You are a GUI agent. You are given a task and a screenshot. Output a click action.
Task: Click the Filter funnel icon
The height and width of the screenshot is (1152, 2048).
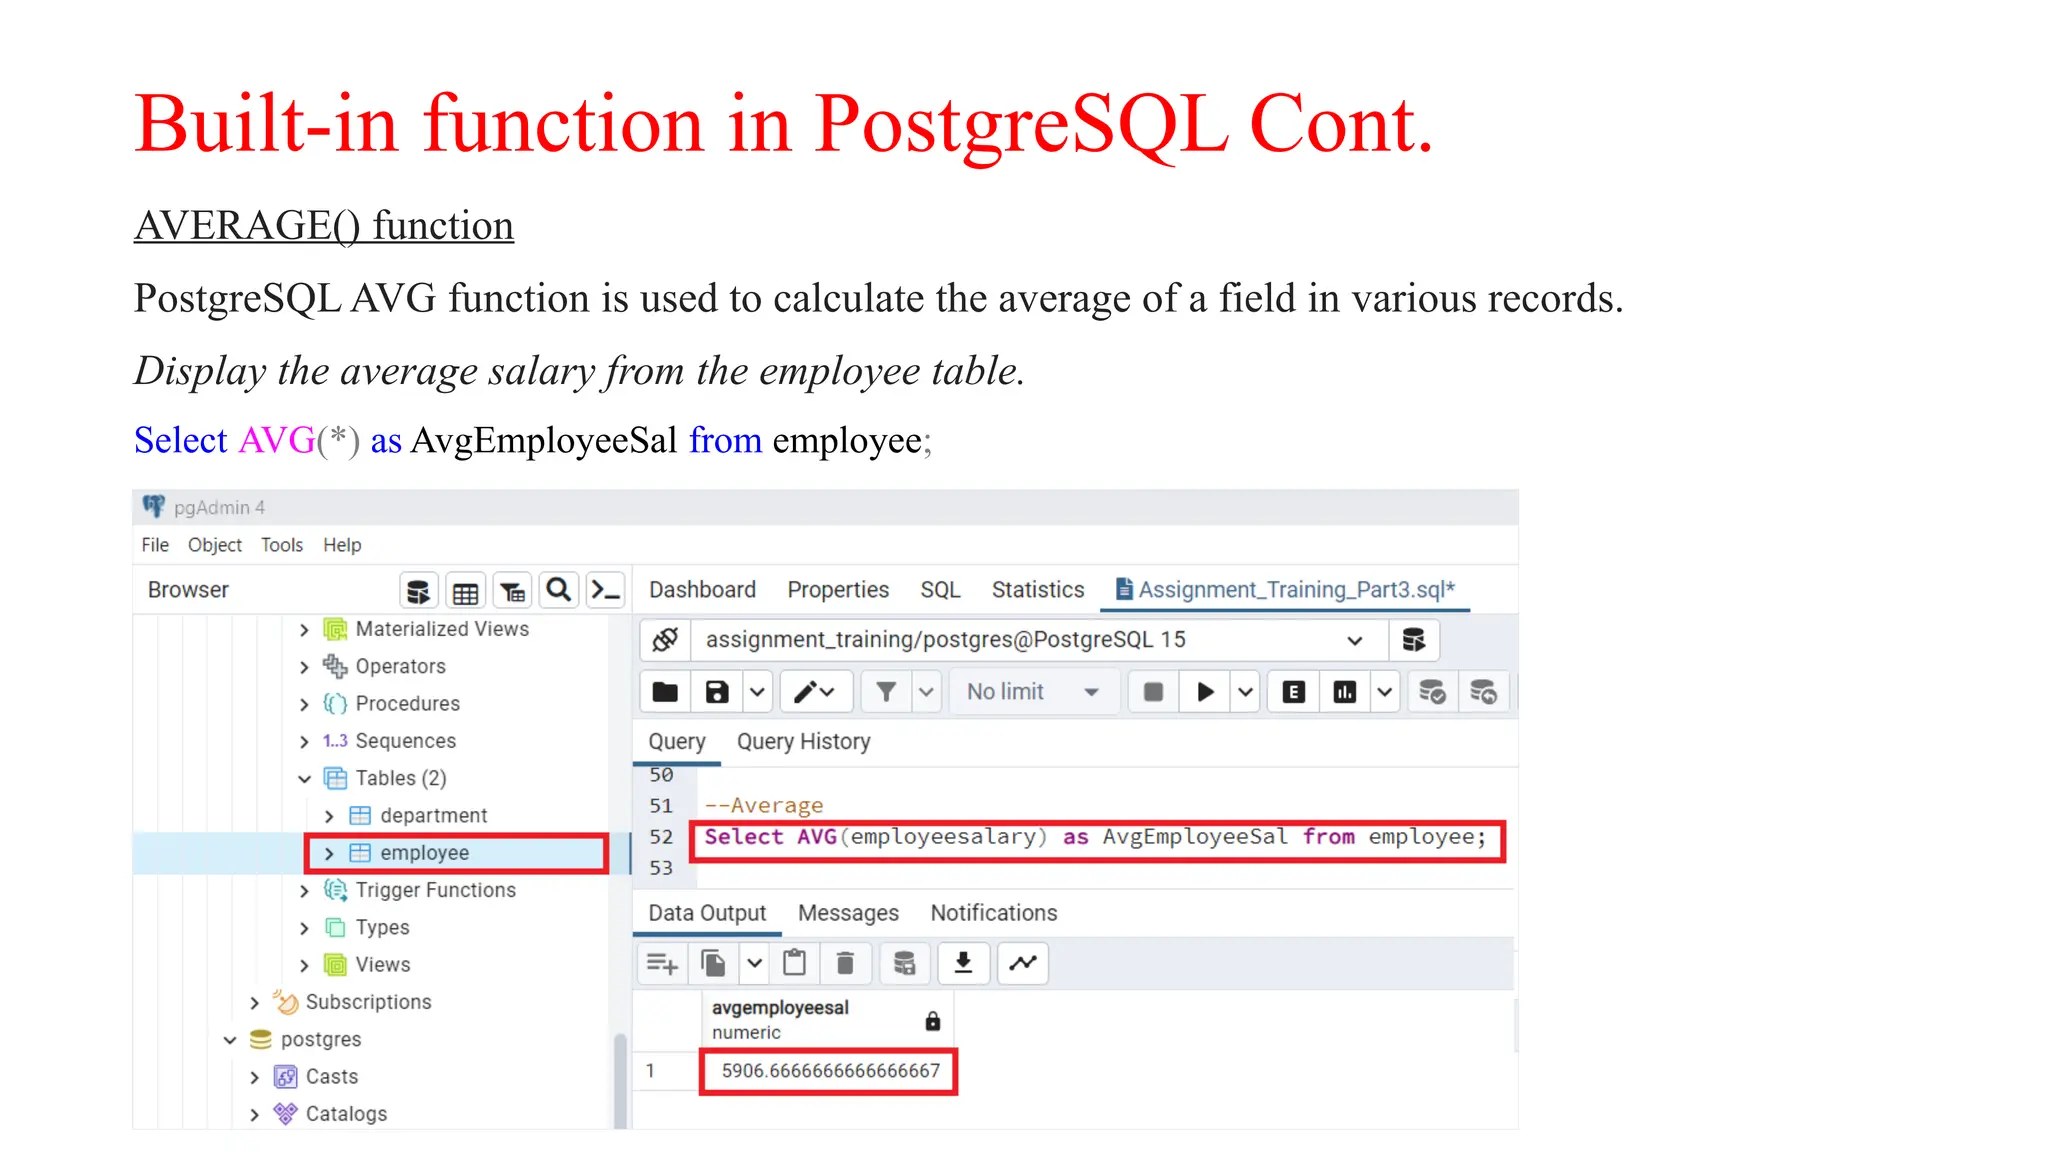tap(886, 692)
